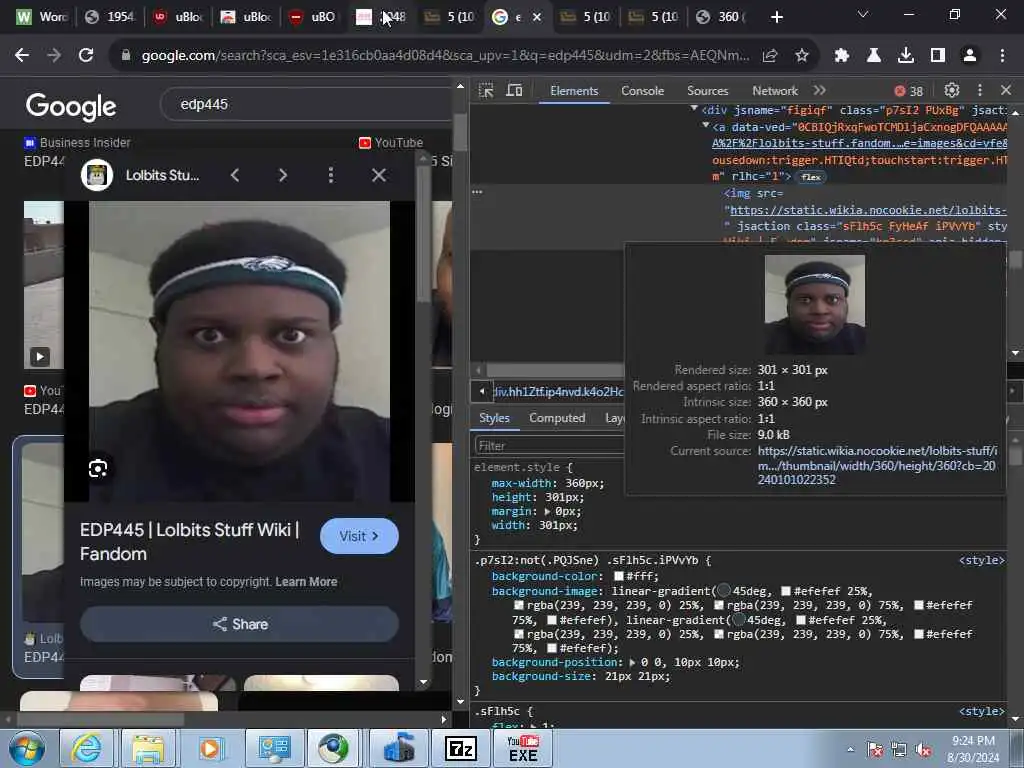Collapse the anchor data-ved node
Viewport: 1024px width, 768px height.
click(705, 125)
